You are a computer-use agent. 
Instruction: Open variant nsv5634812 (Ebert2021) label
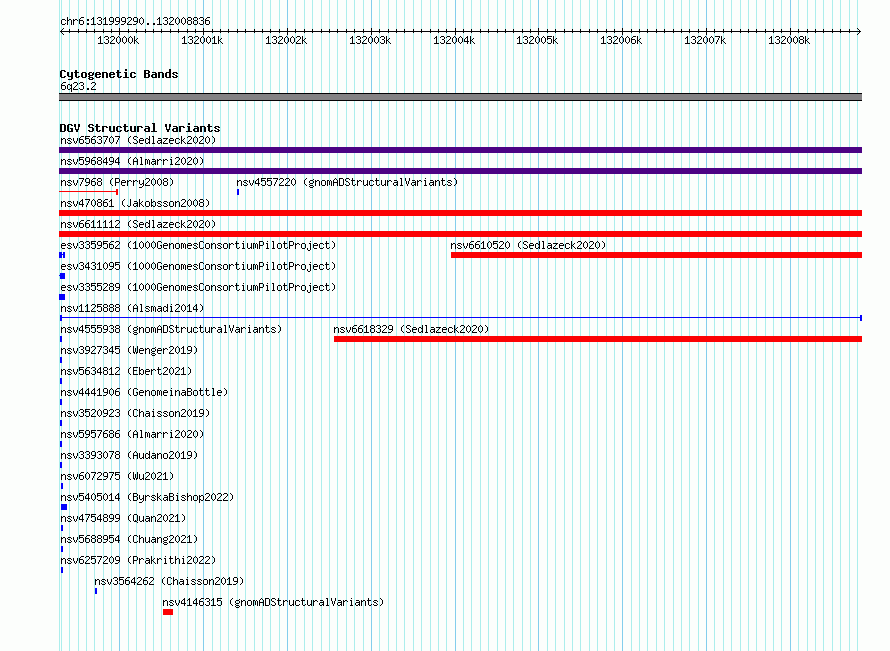pyautogui.click(x=126, y=371)
